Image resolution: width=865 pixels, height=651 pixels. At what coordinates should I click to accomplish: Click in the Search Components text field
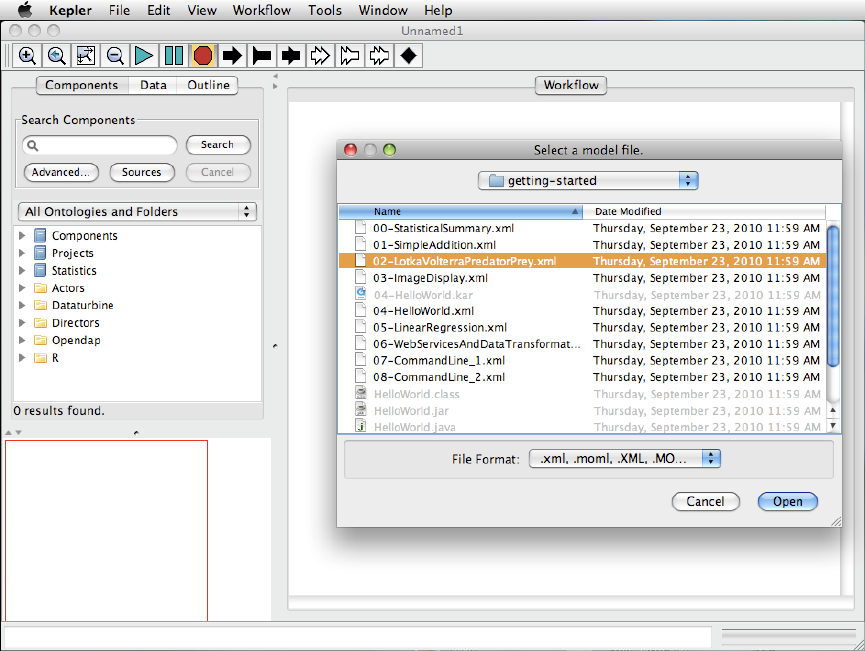(100, 146)
